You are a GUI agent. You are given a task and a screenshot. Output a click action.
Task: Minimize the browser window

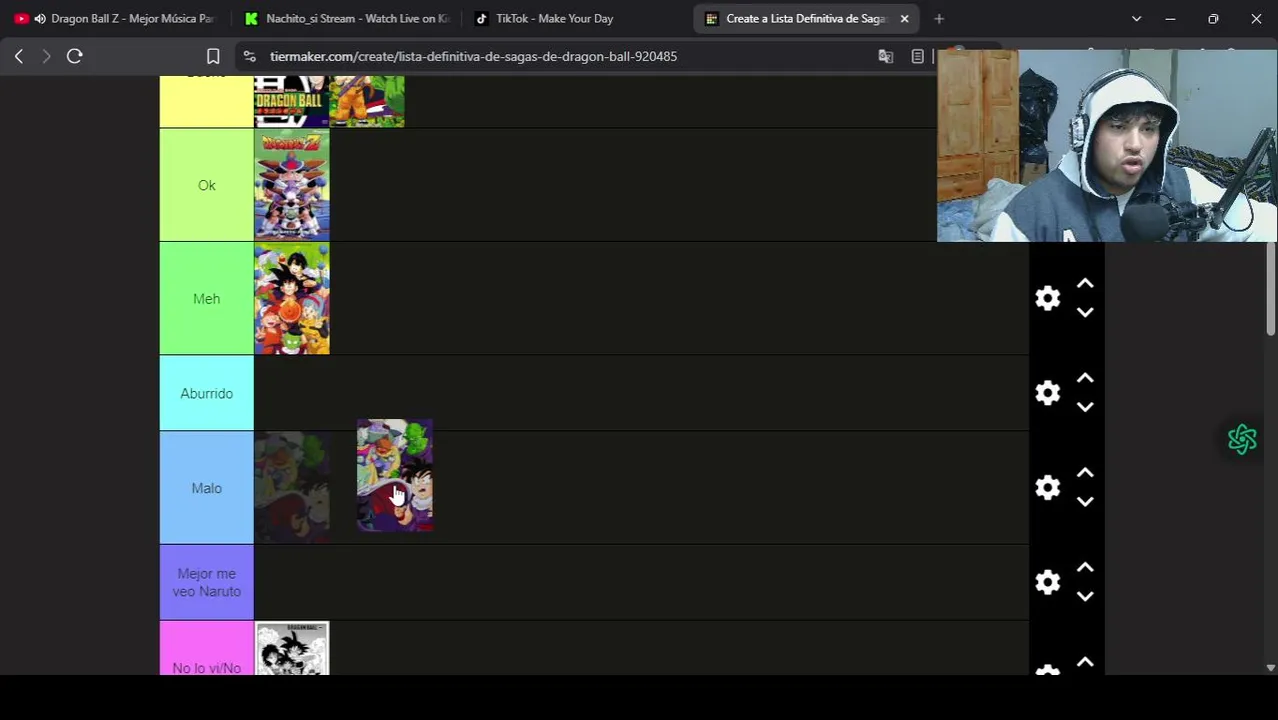tap(1170, 18)
